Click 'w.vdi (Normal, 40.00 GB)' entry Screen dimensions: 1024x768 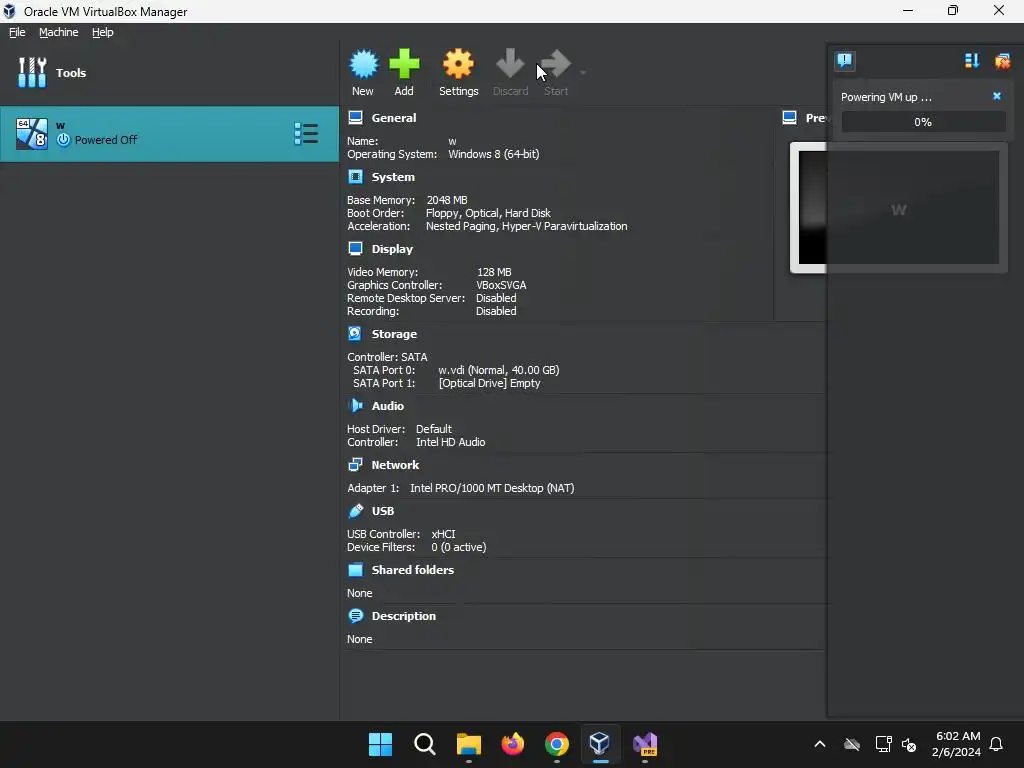[x=499, y=370]
